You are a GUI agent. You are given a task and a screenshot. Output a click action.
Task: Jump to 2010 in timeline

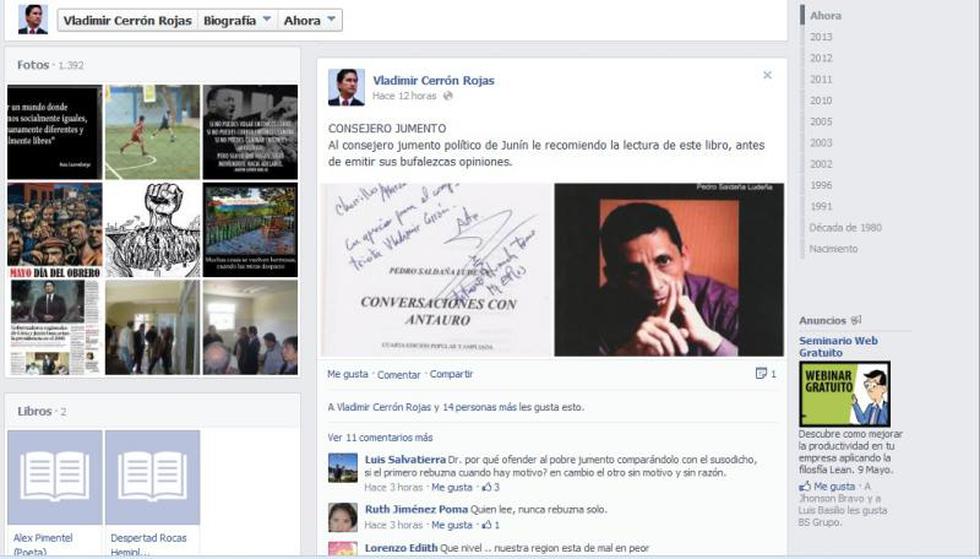click(821, 101)
